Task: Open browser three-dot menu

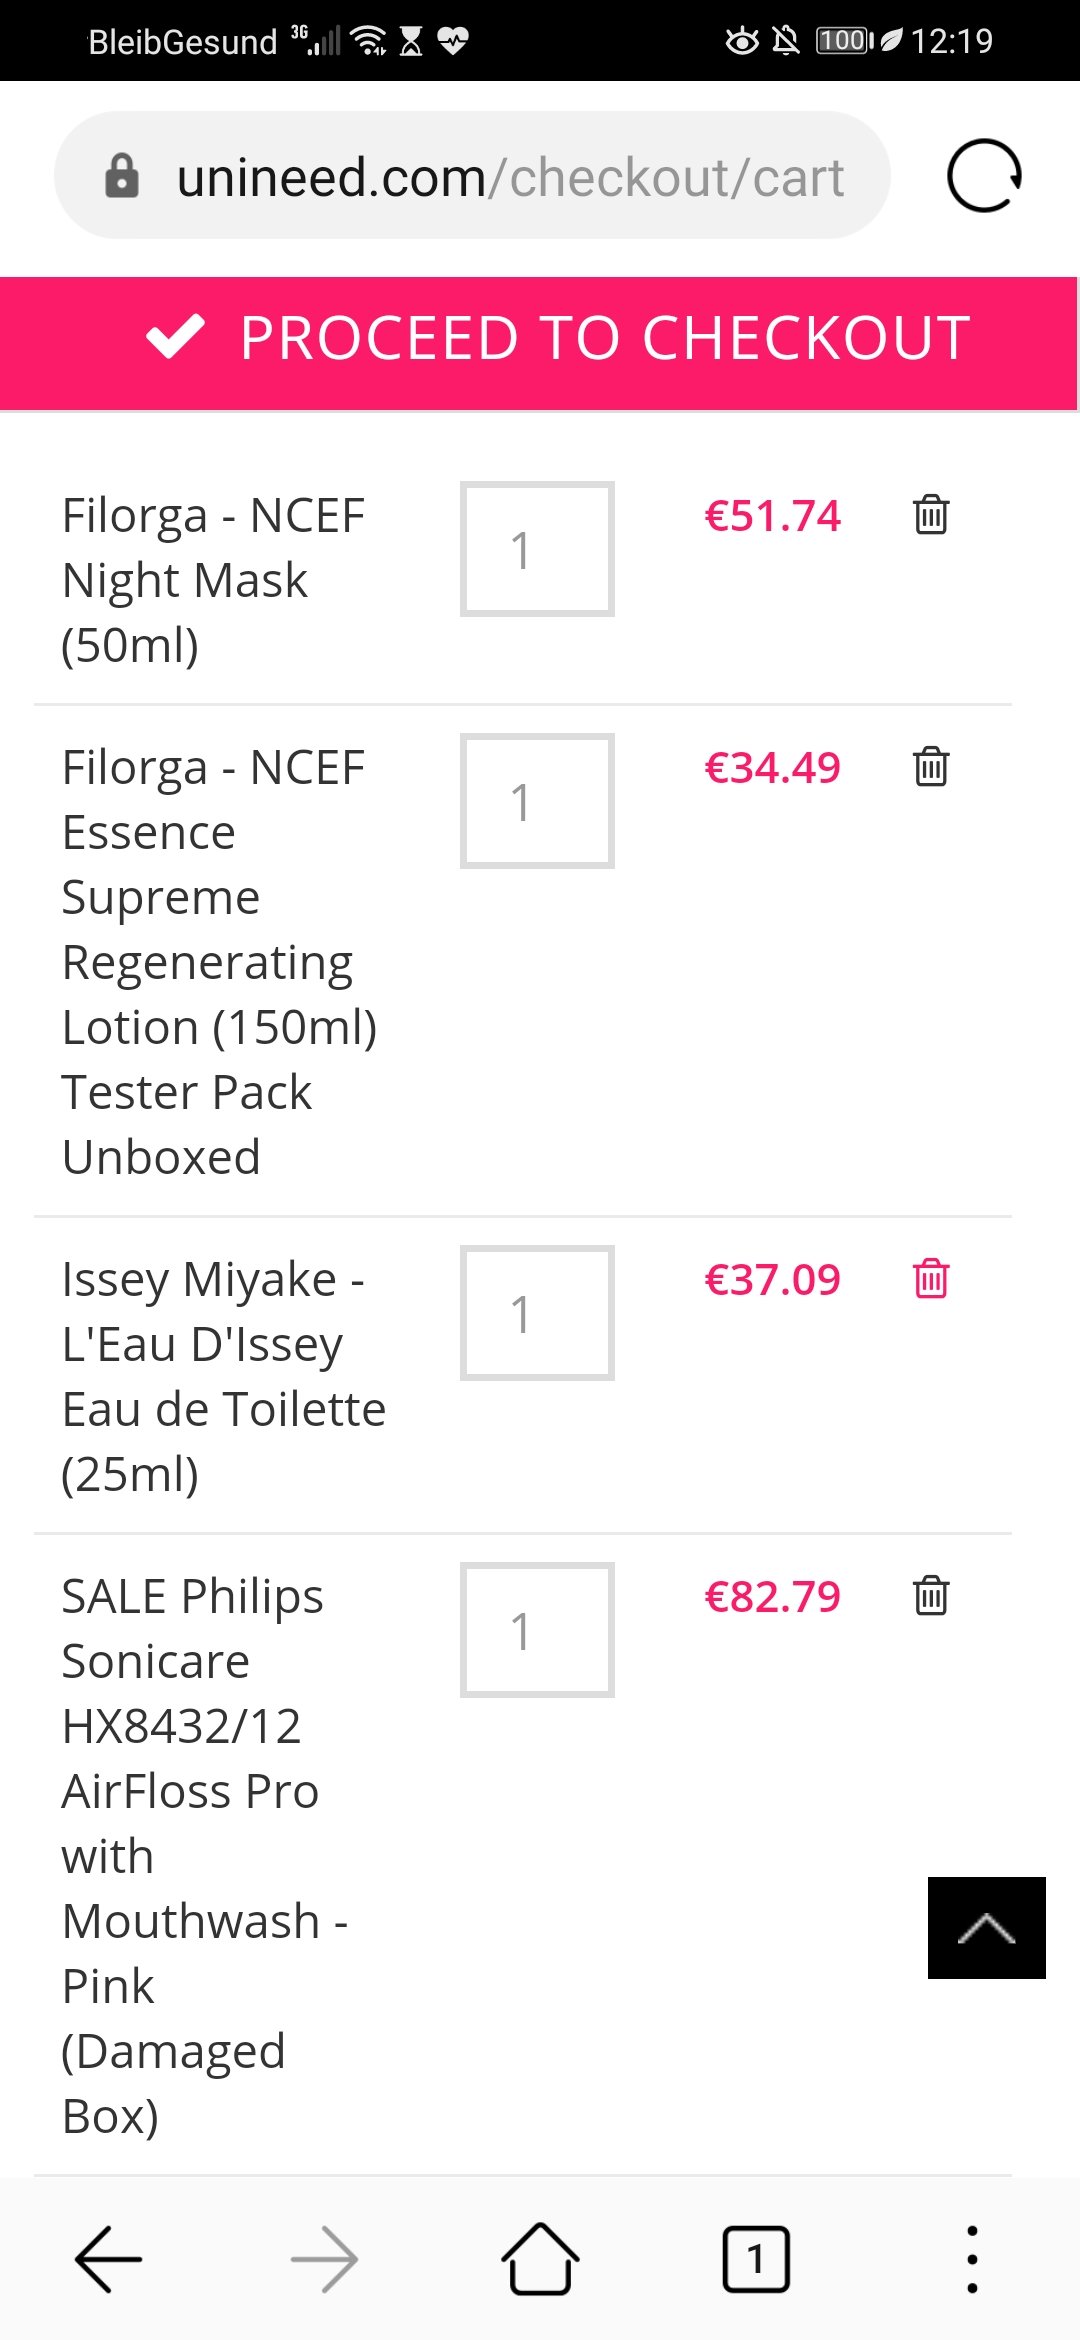Action: (972, 2259)
